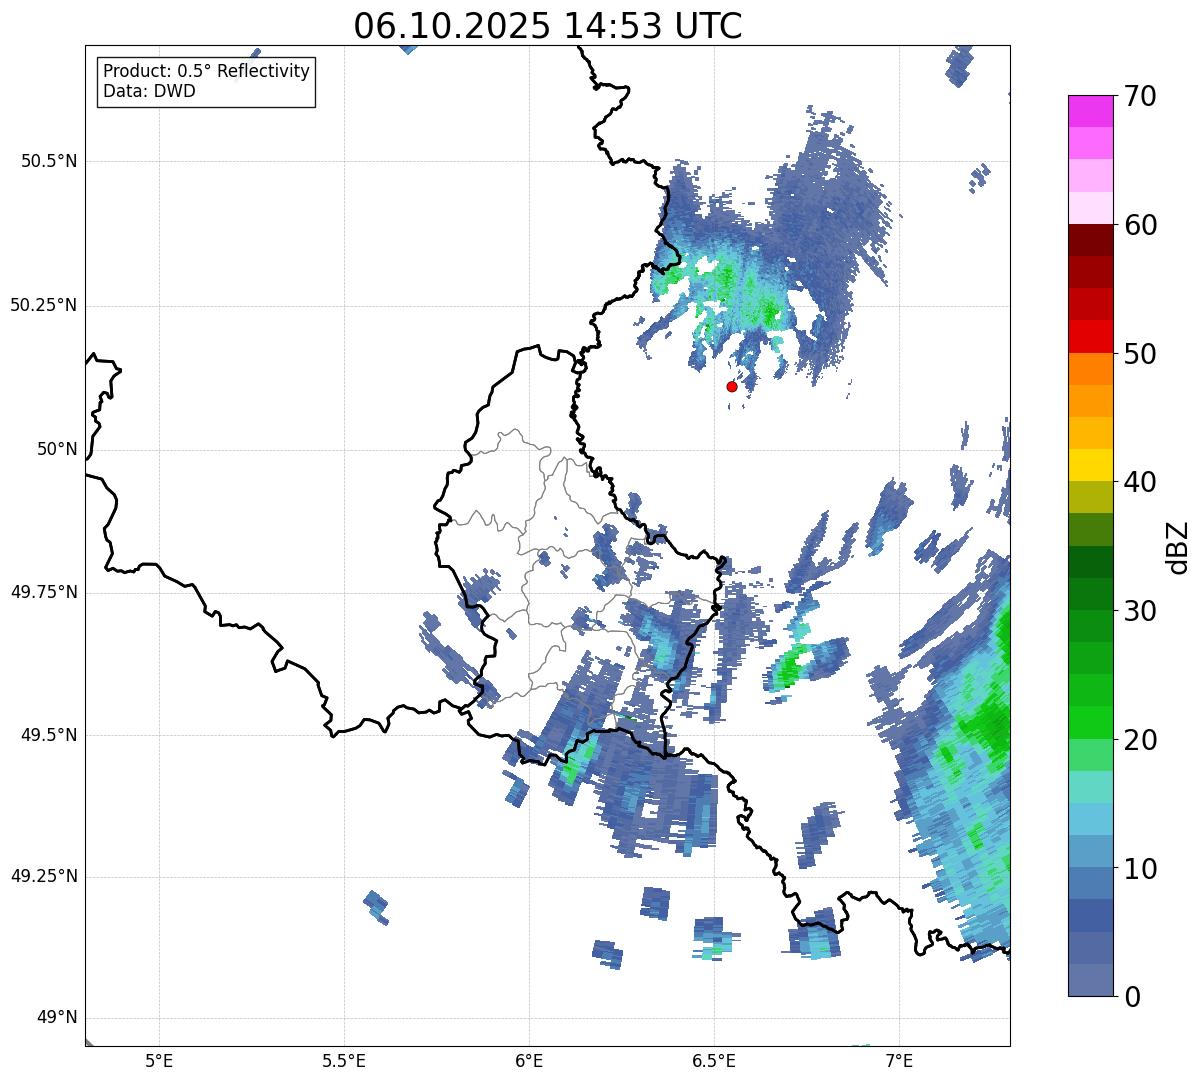
Task: Click the 49.5°N latitude label
Action: [x=49, y=735]
